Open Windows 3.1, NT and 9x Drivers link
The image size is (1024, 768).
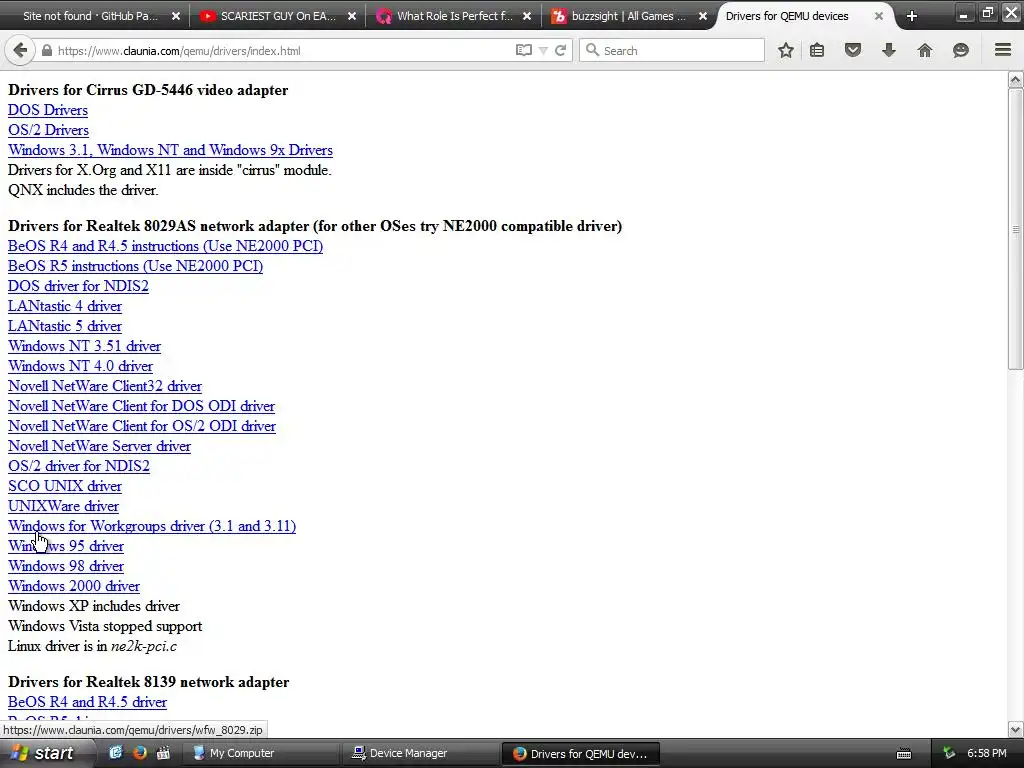(170, 150)
